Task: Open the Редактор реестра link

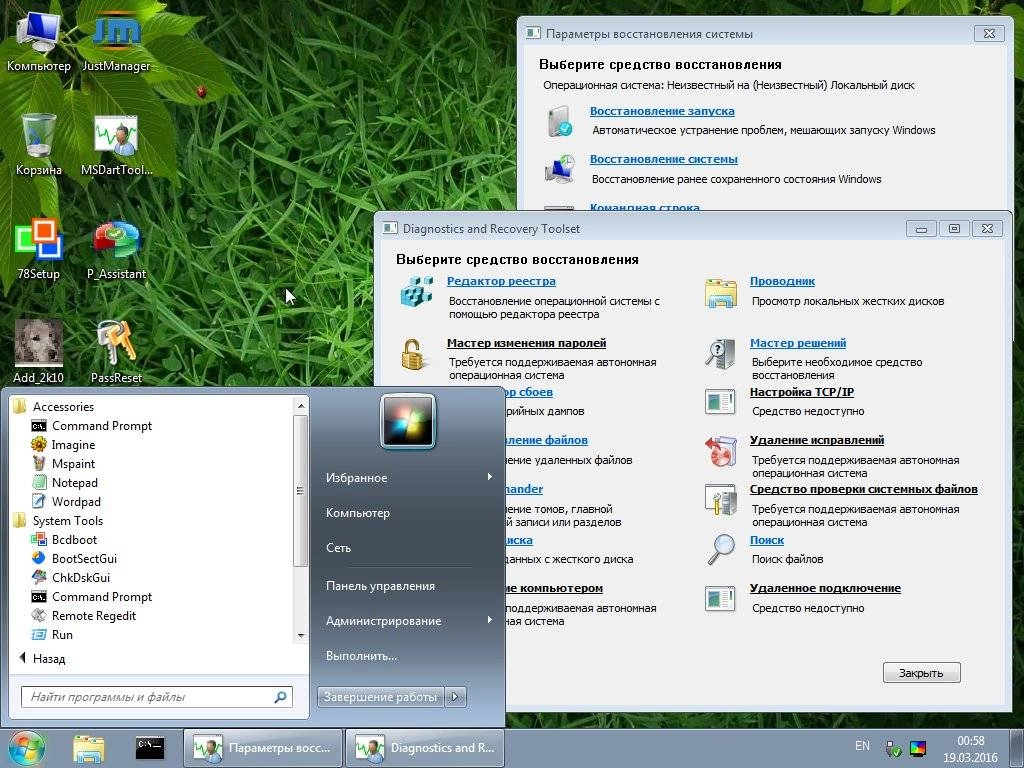Action: click(x=501, y=281)
